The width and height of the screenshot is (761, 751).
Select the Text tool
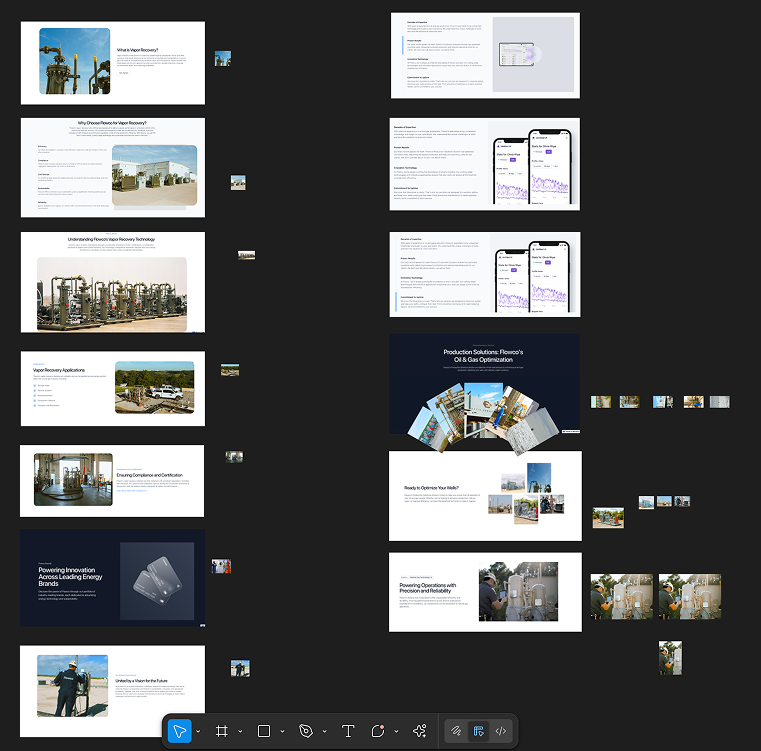click(x=348, y=731)
